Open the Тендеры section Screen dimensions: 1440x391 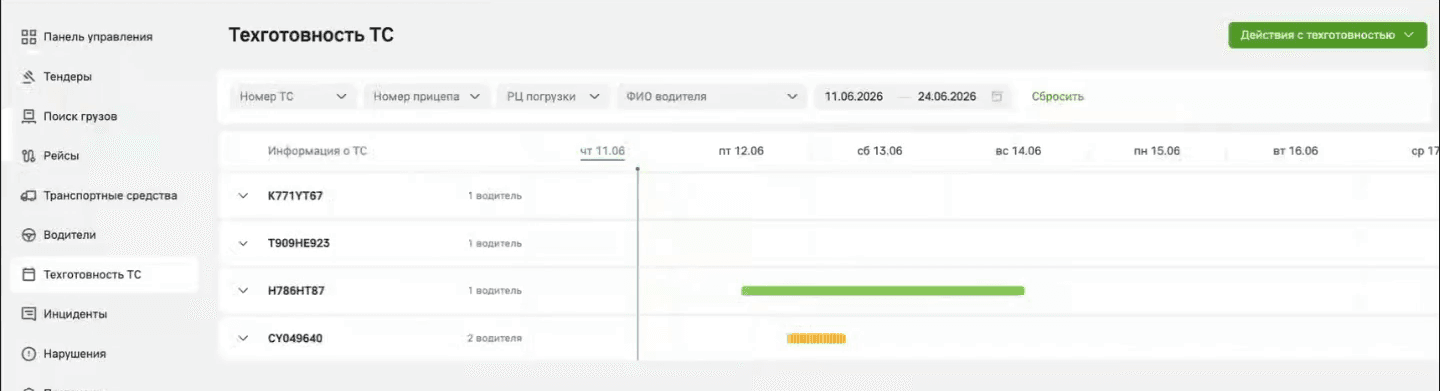(68, 77)
